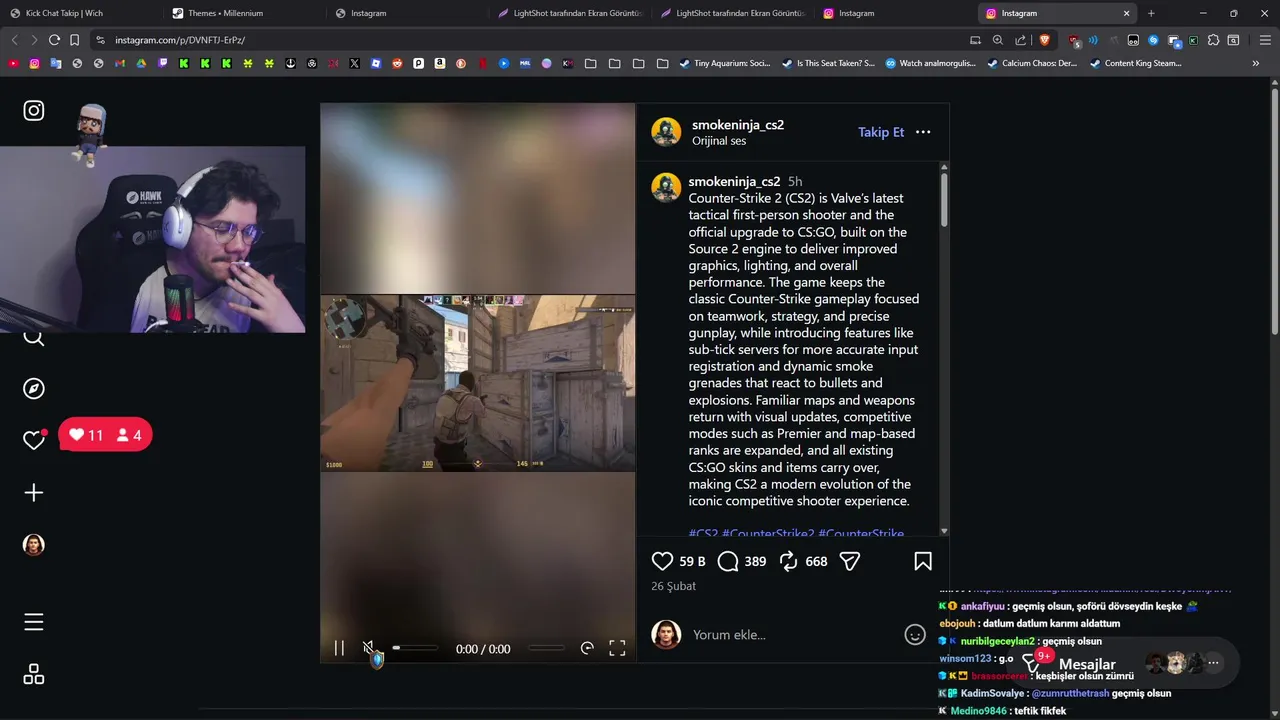Bookmark this page using address bar bookmark icon
This screenshot has width=1280, height=720.
tap(74, 40)
